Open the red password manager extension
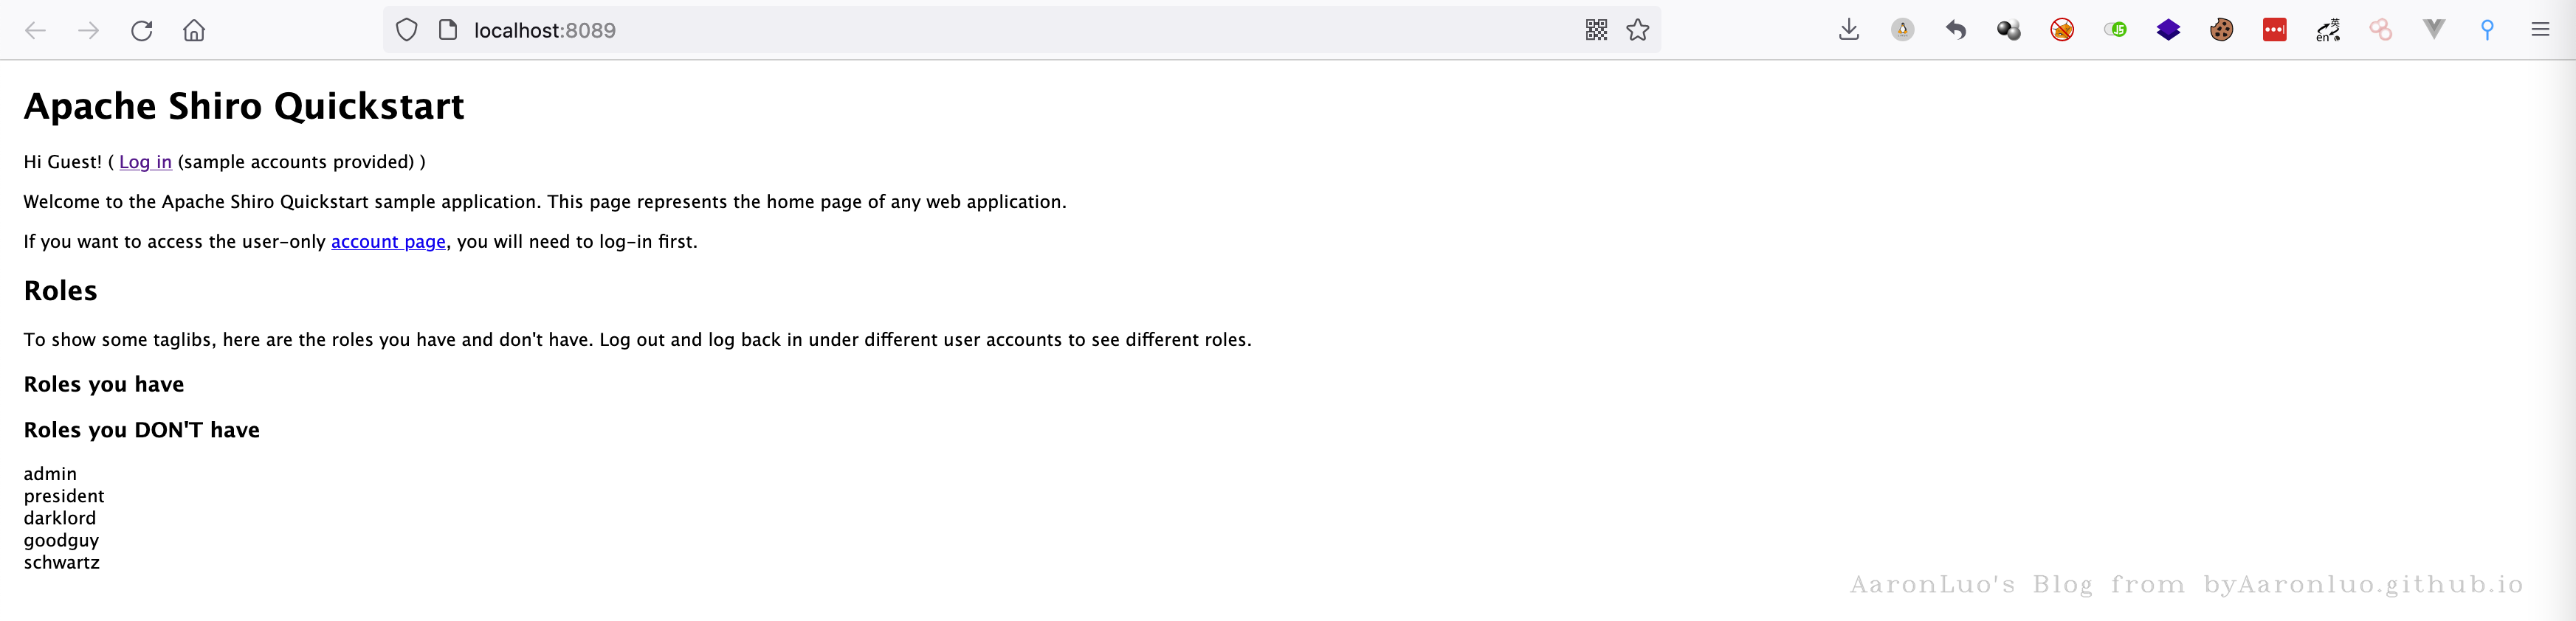2576x621 pixels. [x=2274, y=30]
